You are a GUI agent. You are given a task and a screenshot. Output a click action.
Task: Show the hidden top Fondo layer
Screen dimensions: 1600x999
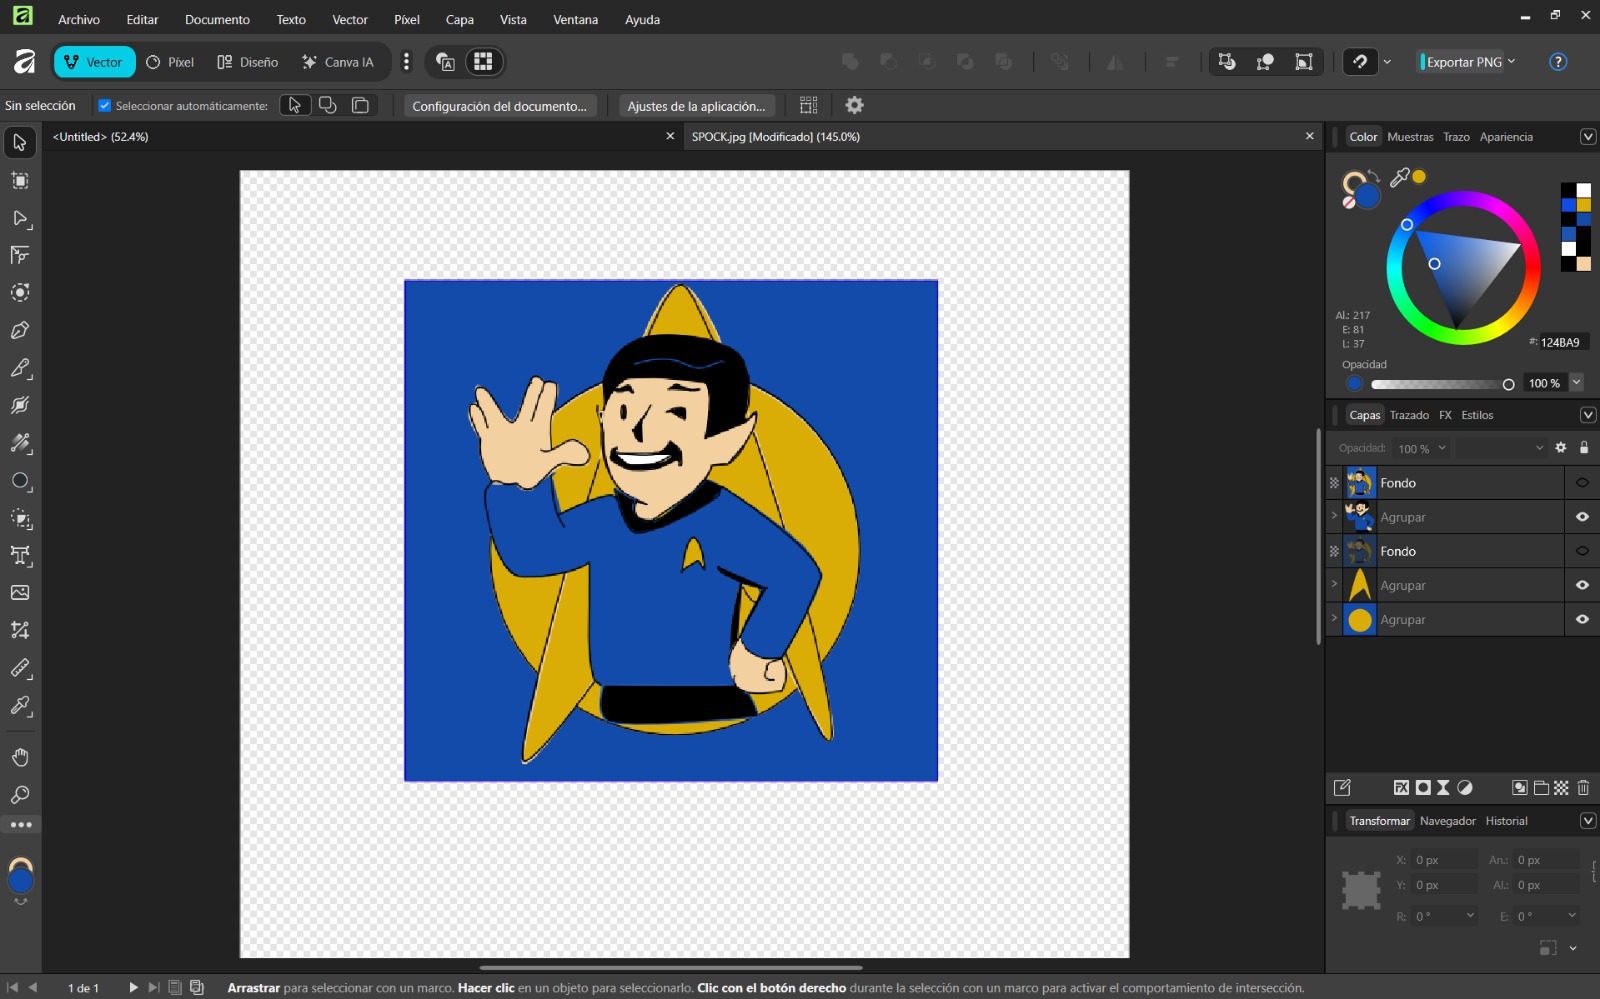1582,483
